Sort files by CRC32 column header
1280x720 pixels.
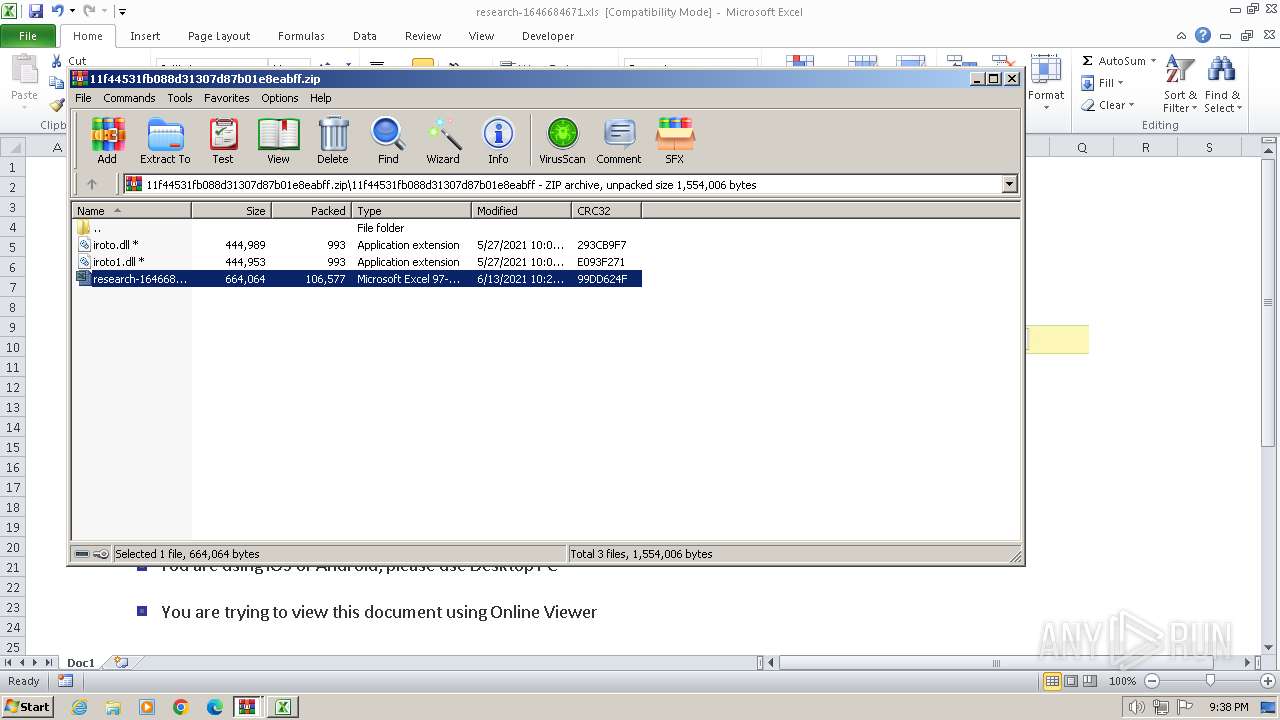tap(607, 210)
